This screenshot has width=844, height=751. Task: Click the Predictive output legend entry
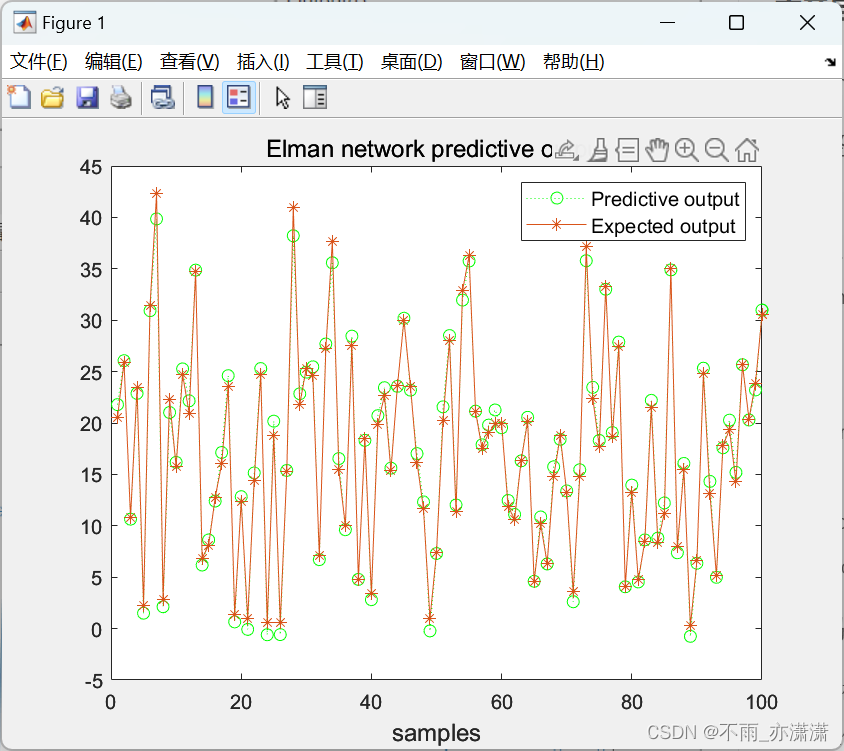664,199
